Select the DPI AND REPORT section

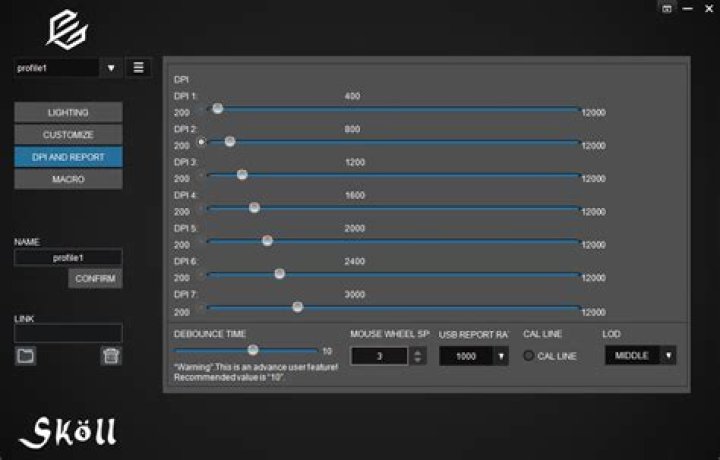(68, 157)
